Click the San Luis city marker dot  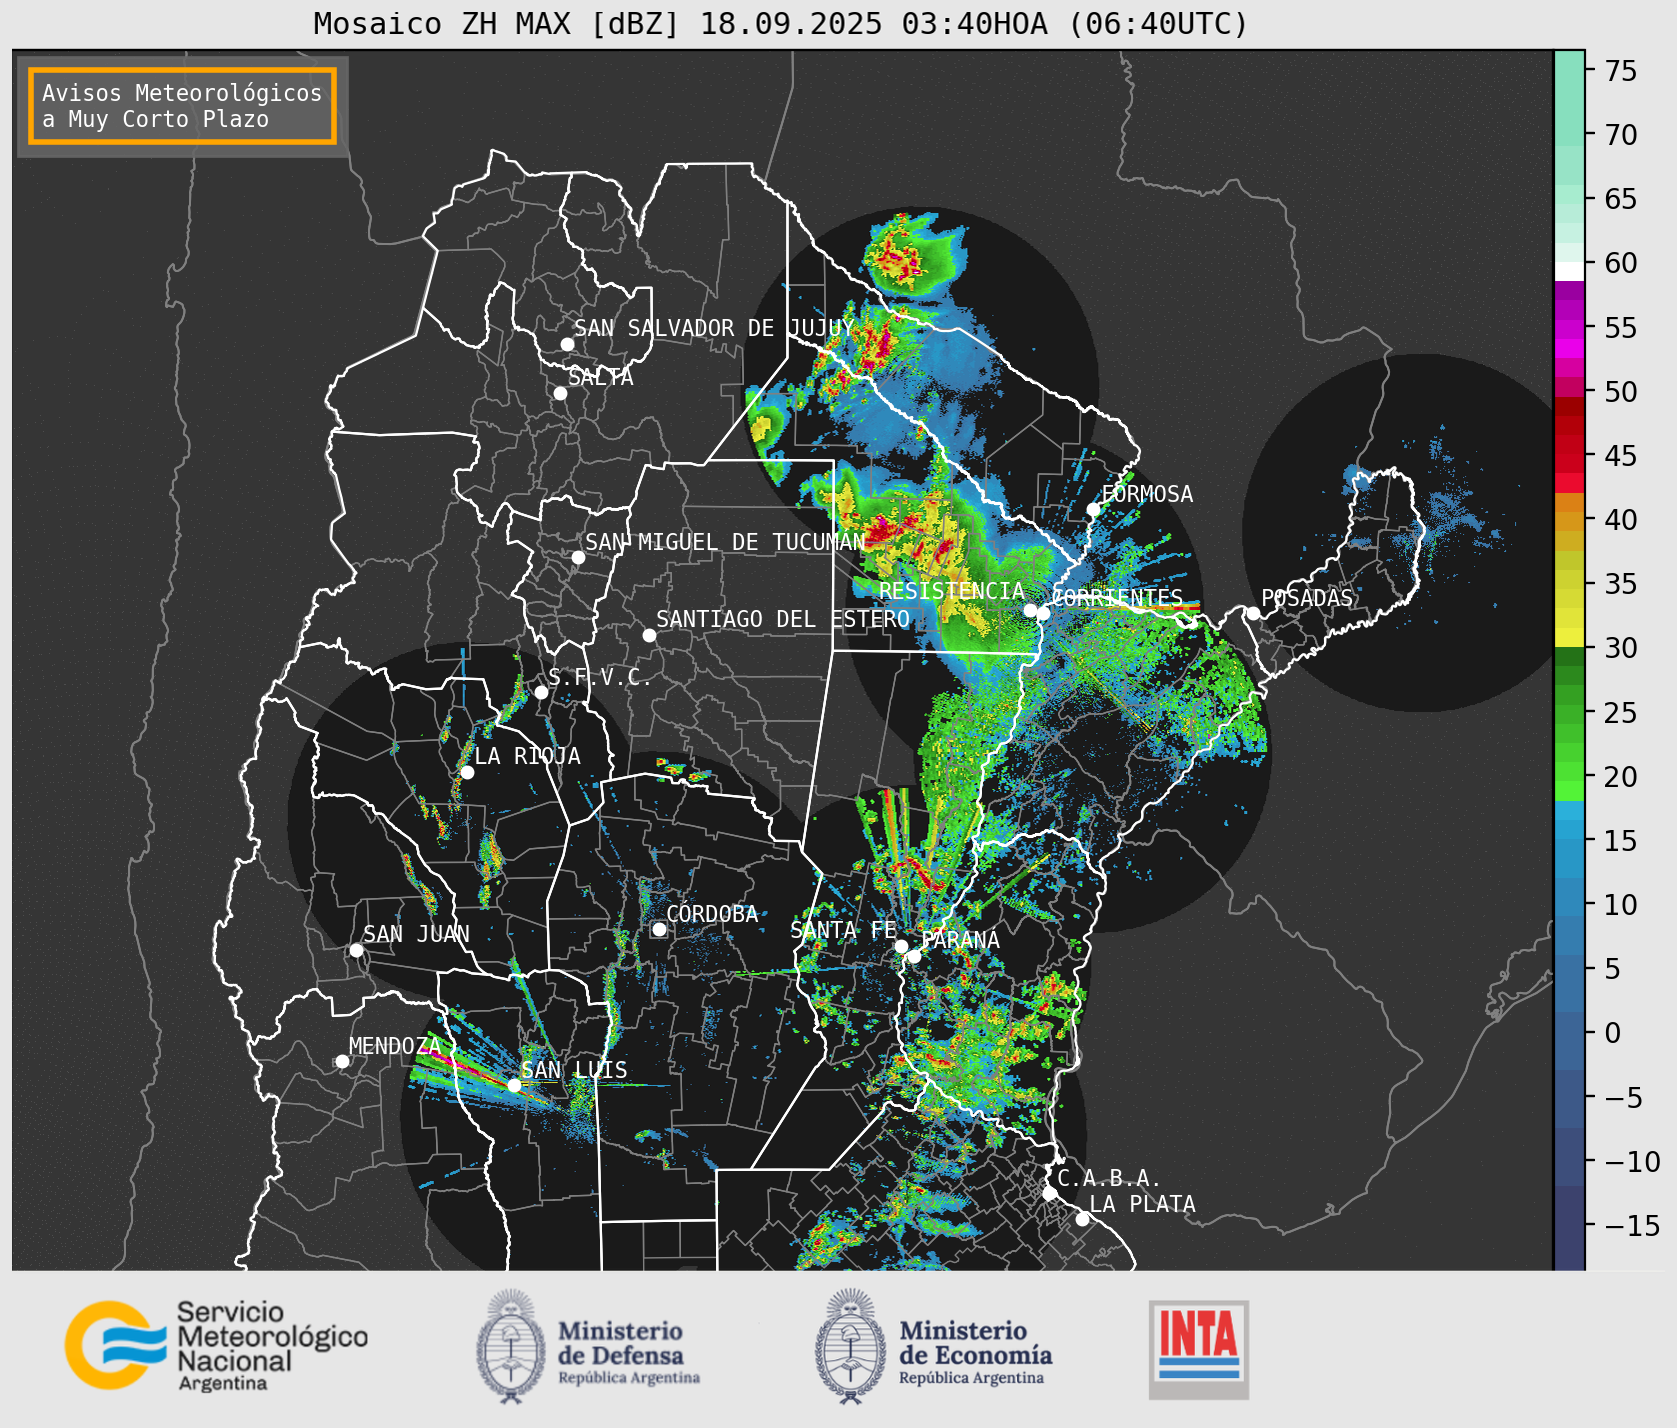pyautogui.click(x=514, y=1085)
